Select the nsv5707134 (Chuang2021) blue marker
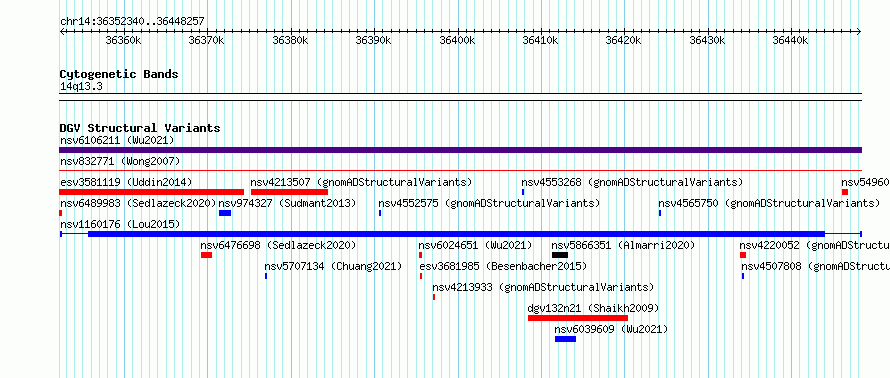The height and width of the screenshot is (378, 890). tap(266, 276)
